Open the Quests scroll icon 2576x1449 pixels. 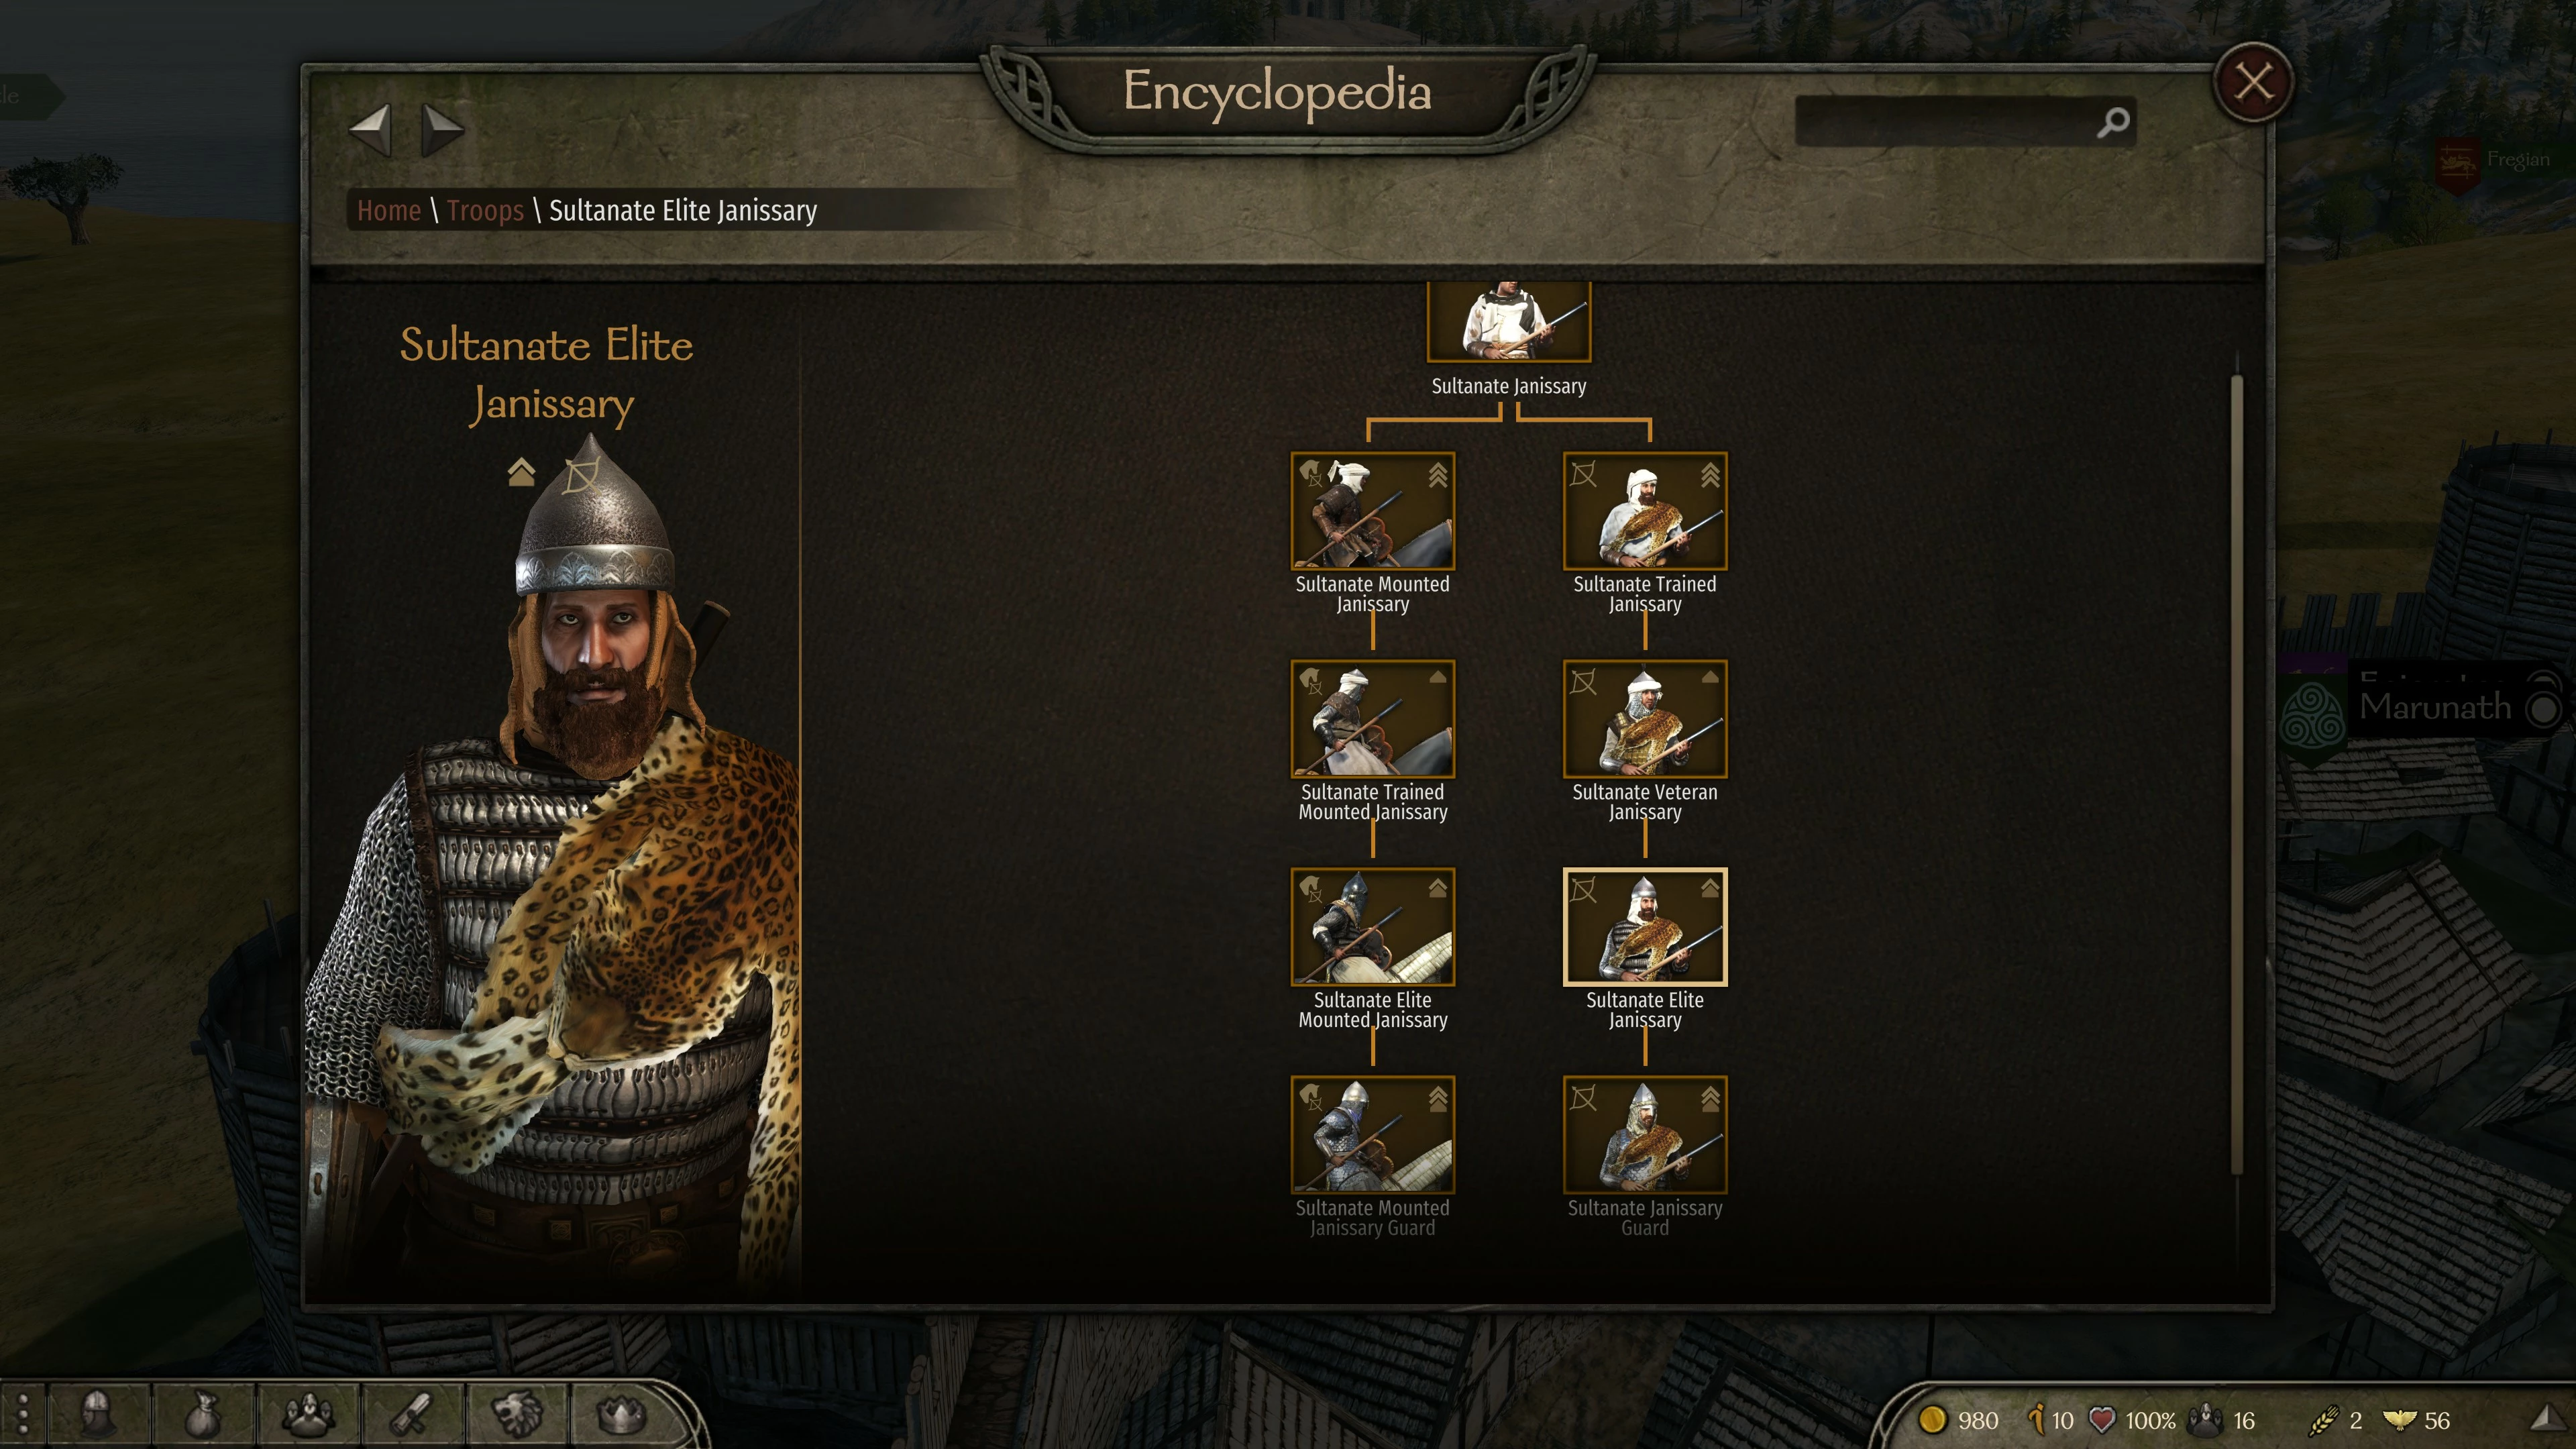coord(411,1414)
